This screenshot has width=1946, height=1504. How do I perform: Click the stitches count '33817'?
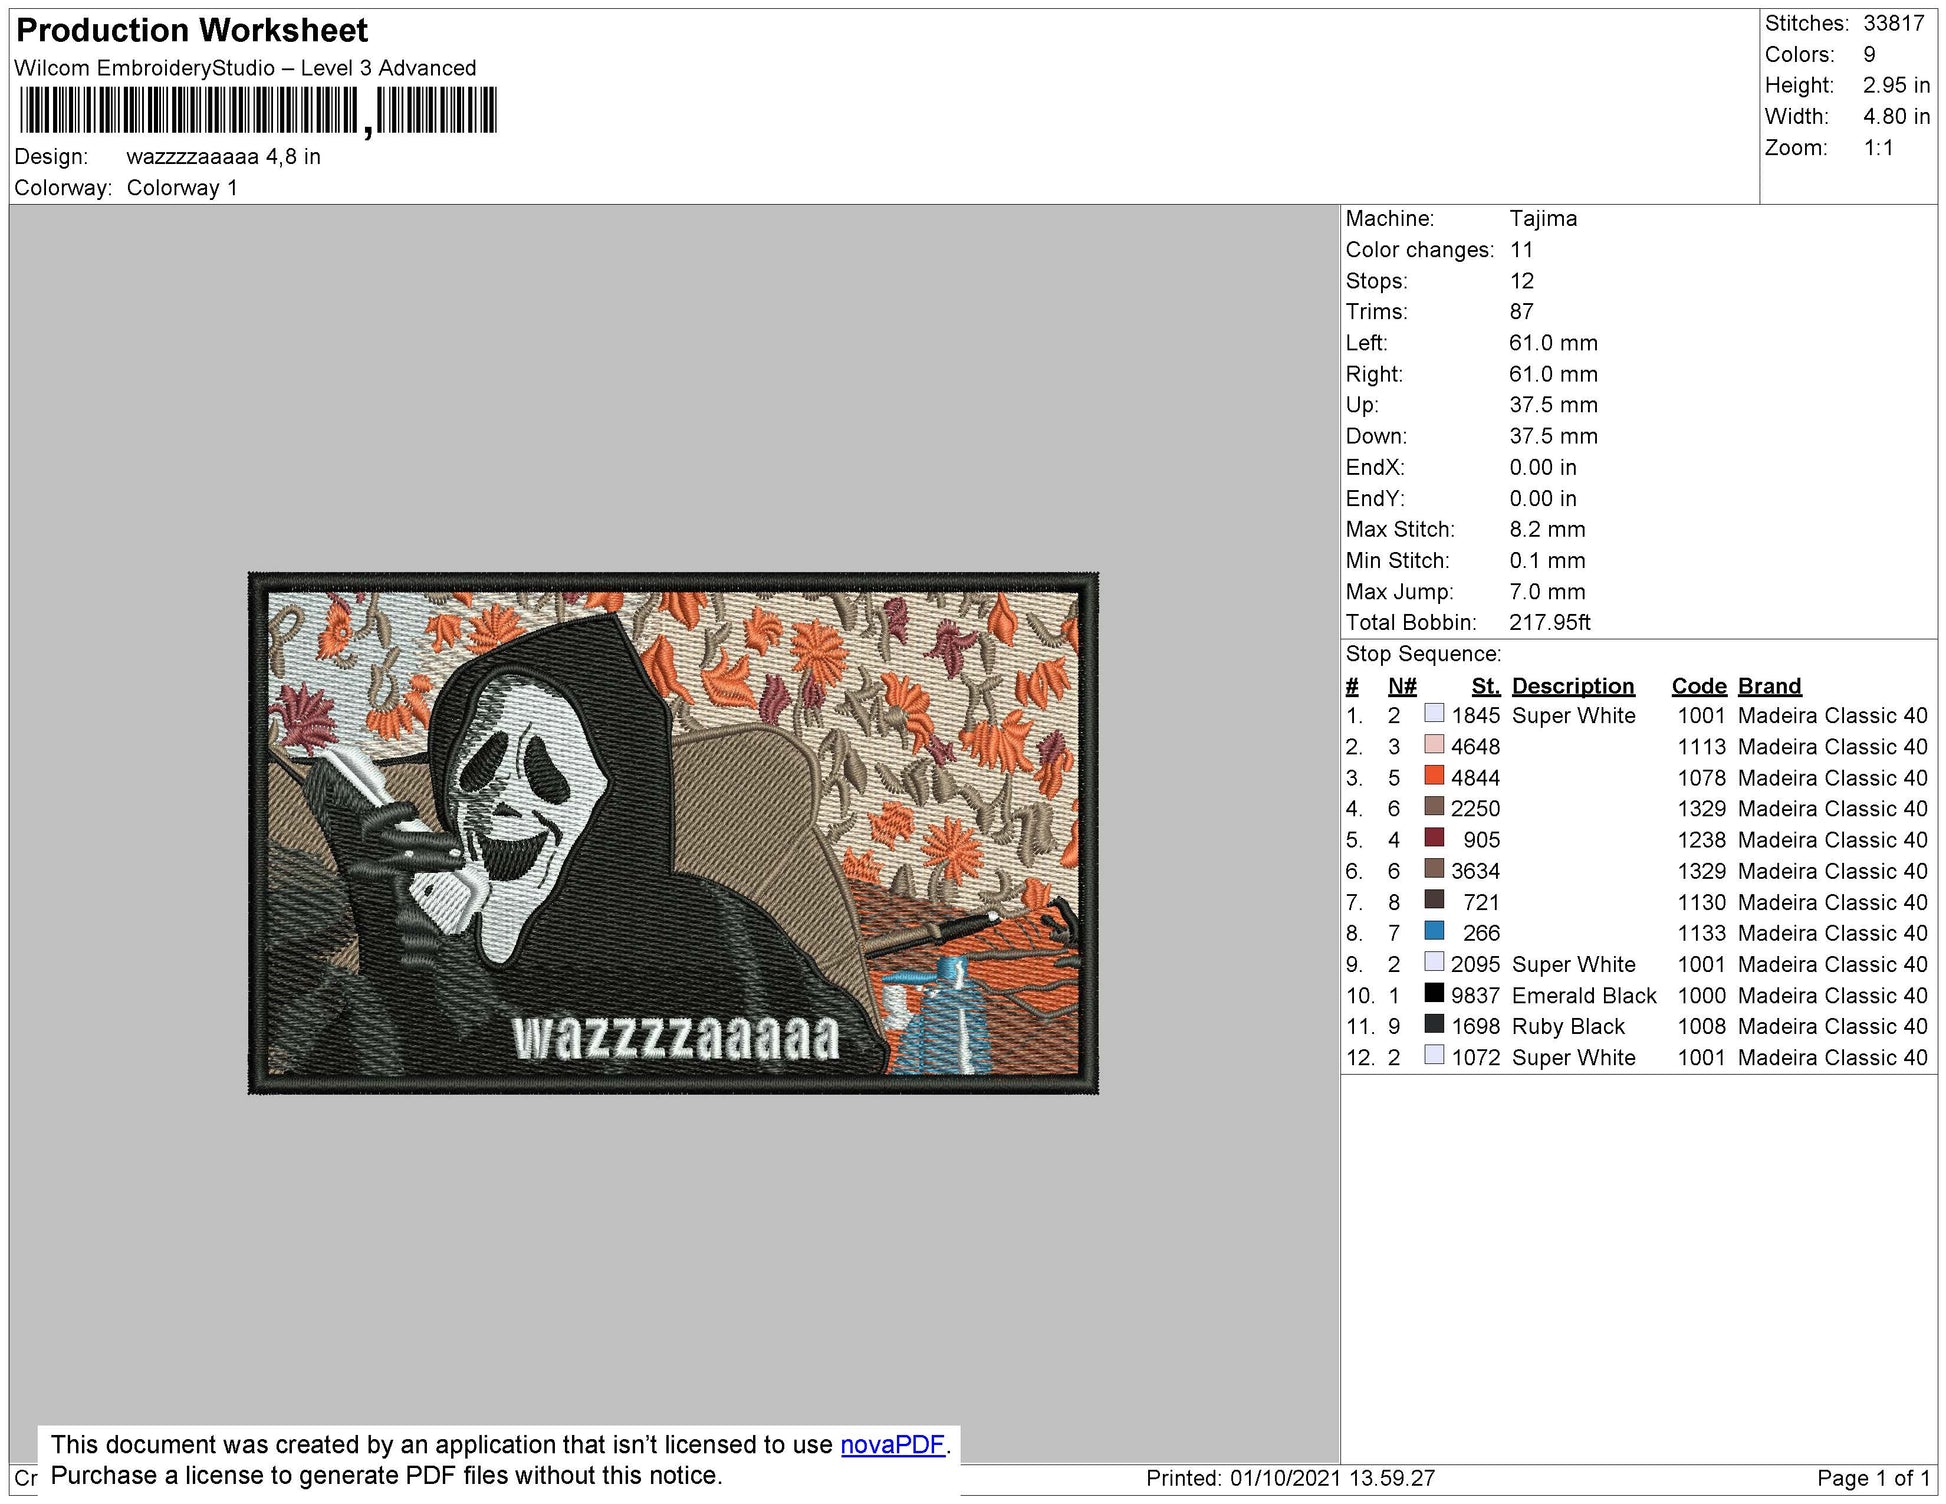pos(1894,23)
